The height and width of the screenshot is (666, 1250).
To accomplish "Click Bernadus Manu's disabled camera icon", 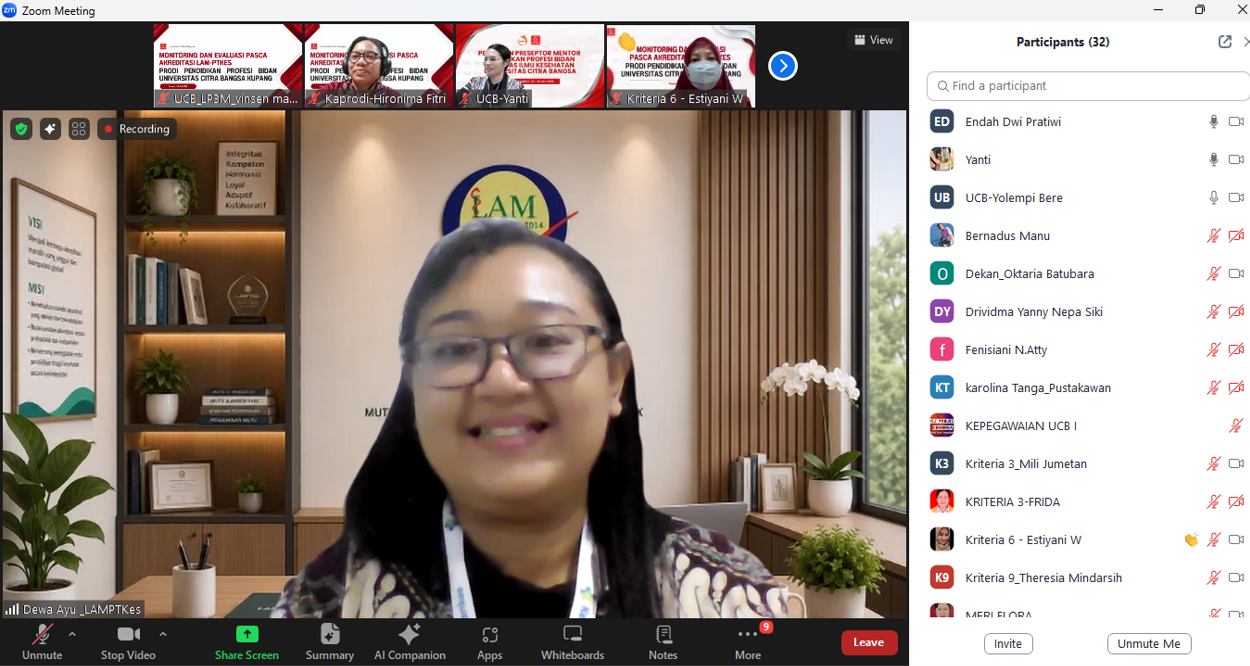I will 1236,236.
